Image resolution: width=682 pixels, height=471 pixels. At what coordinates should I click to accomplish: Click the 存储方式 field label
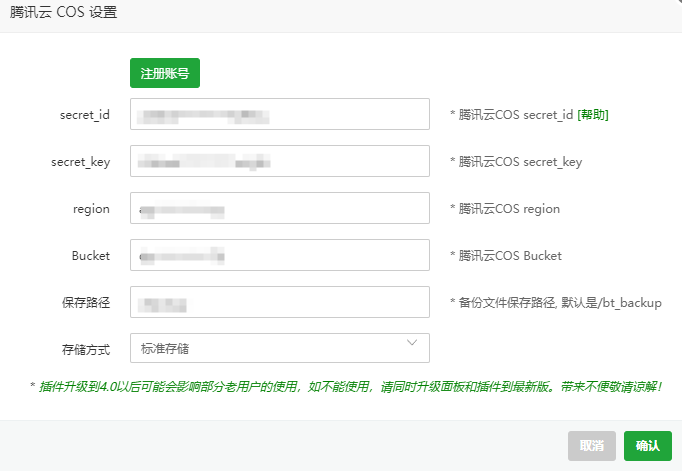coord(84,349)
